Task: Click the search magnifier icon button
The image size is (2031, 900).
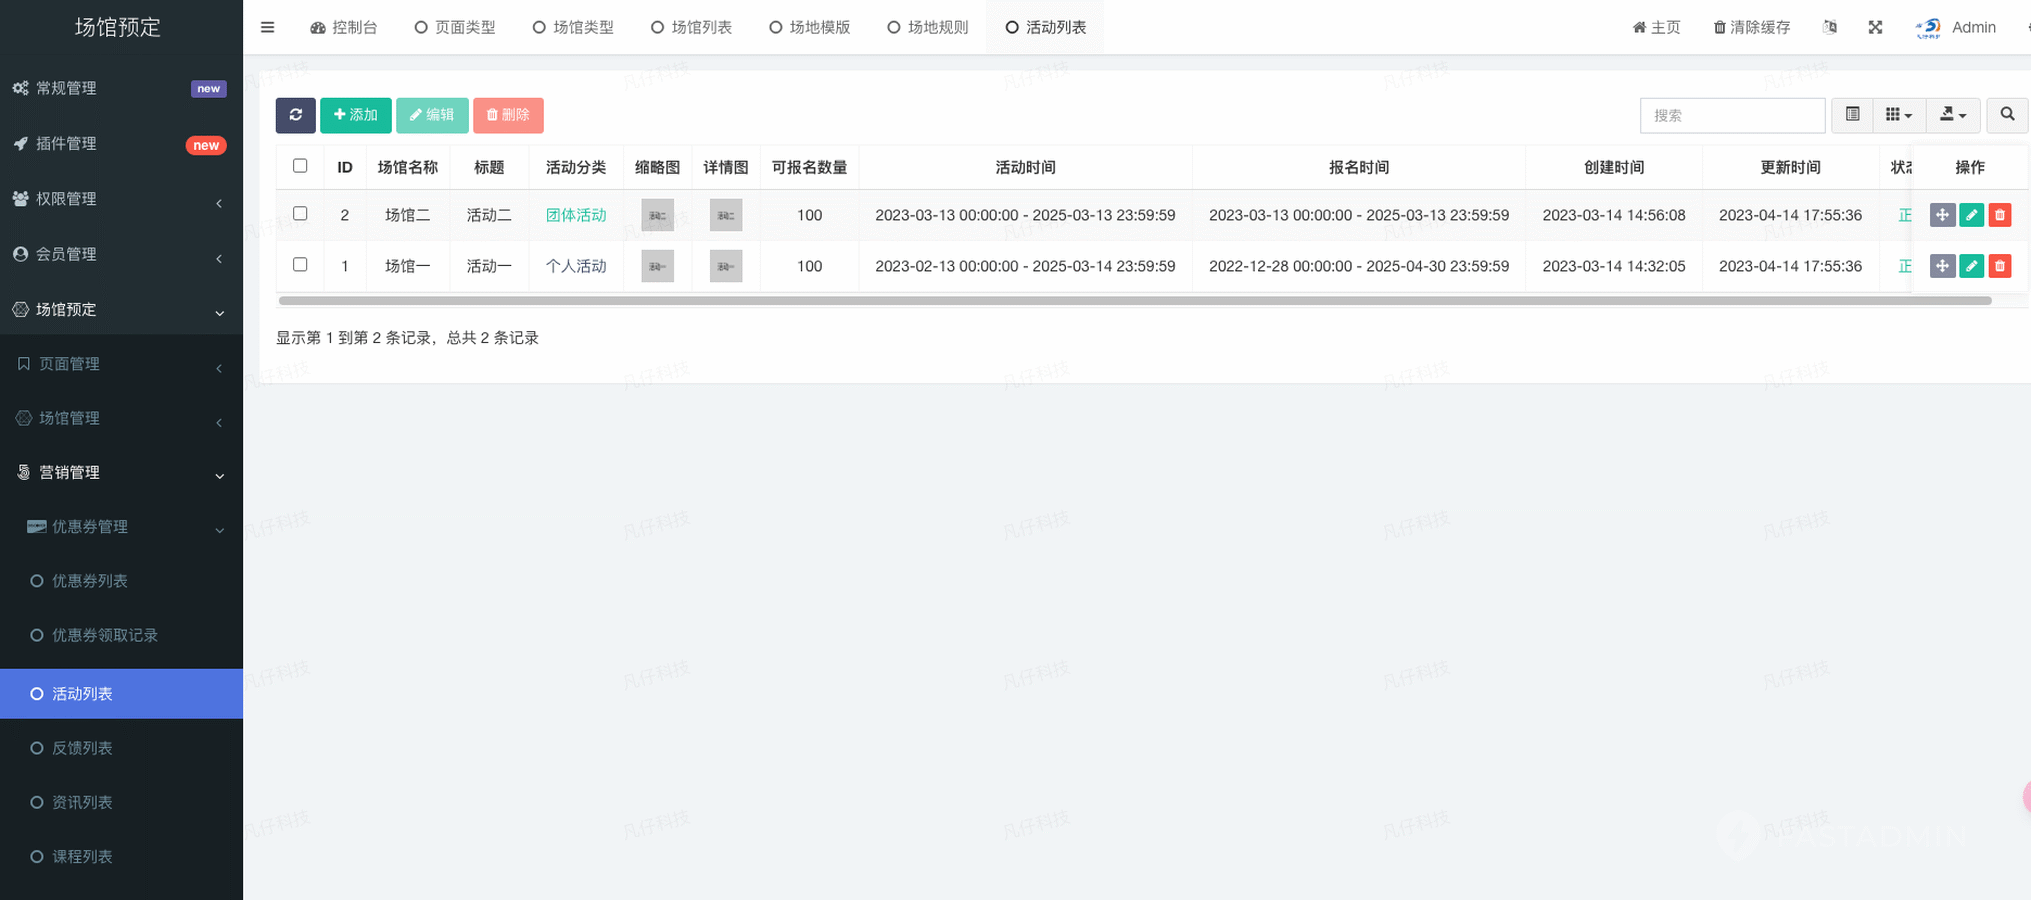Action: coord(2006,115)
